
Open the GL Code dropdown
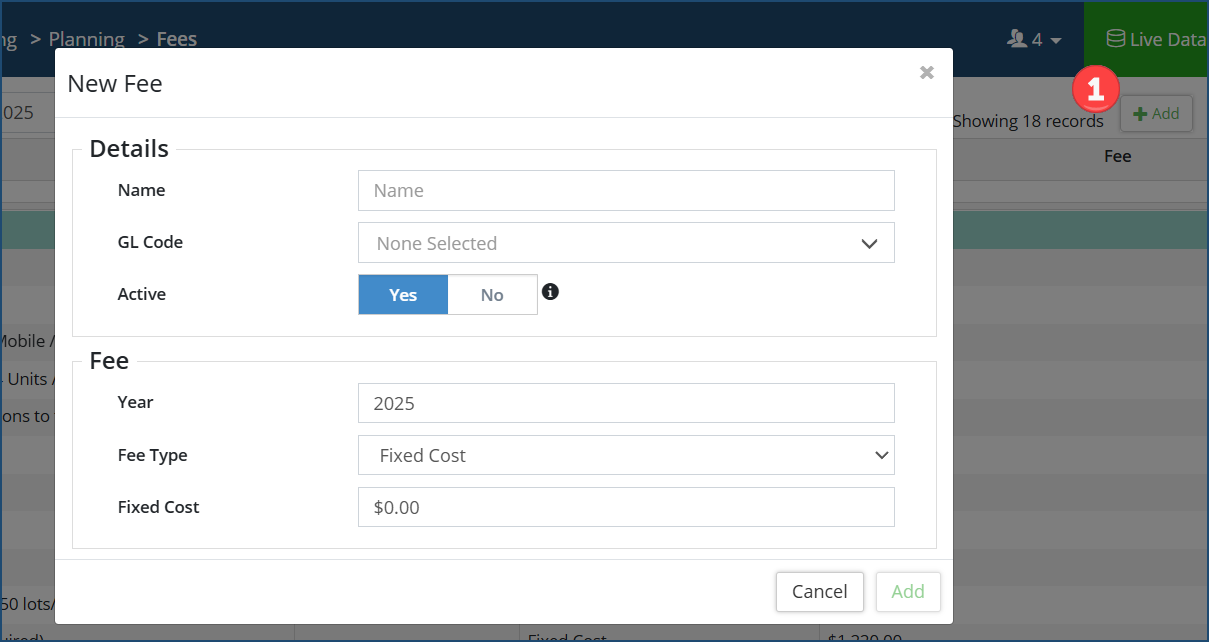626,243
